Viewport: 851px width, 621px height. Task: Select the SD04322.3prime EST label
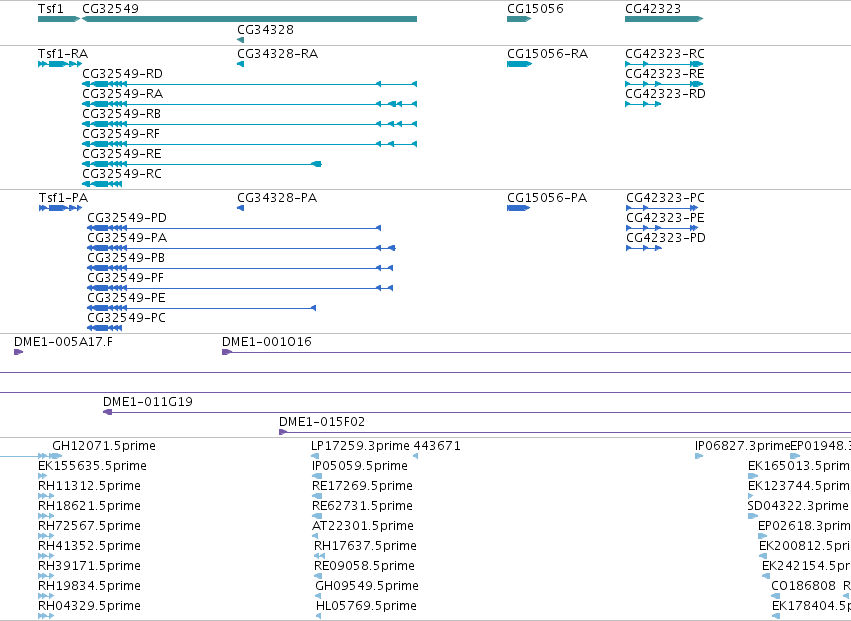click(x=798, y=506)
